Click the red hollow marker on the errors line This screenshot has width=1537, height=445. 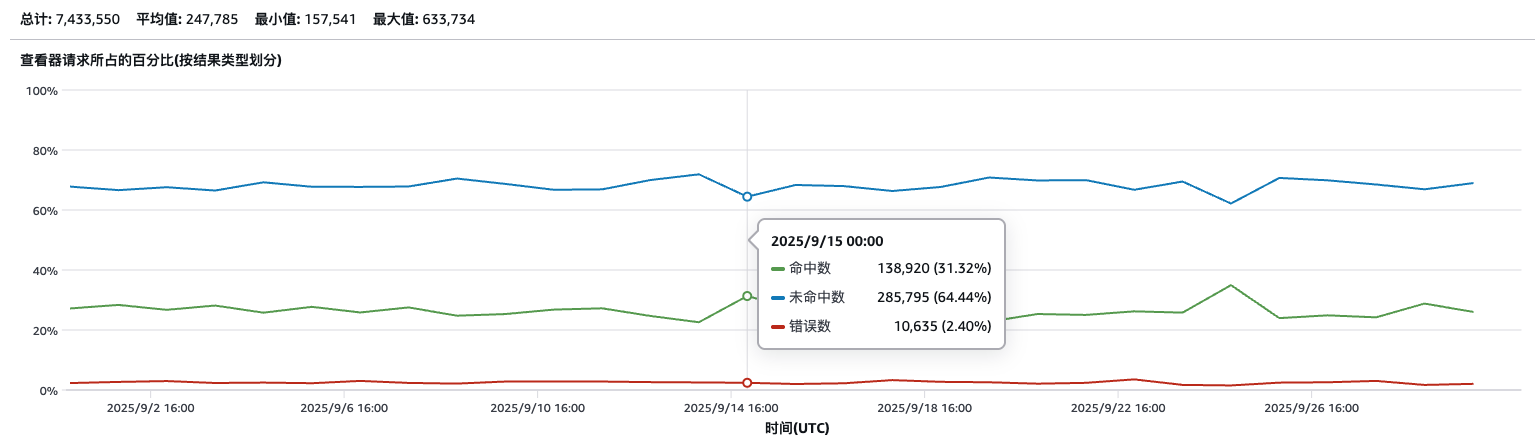pyautogui.click(x=747, y=383)
